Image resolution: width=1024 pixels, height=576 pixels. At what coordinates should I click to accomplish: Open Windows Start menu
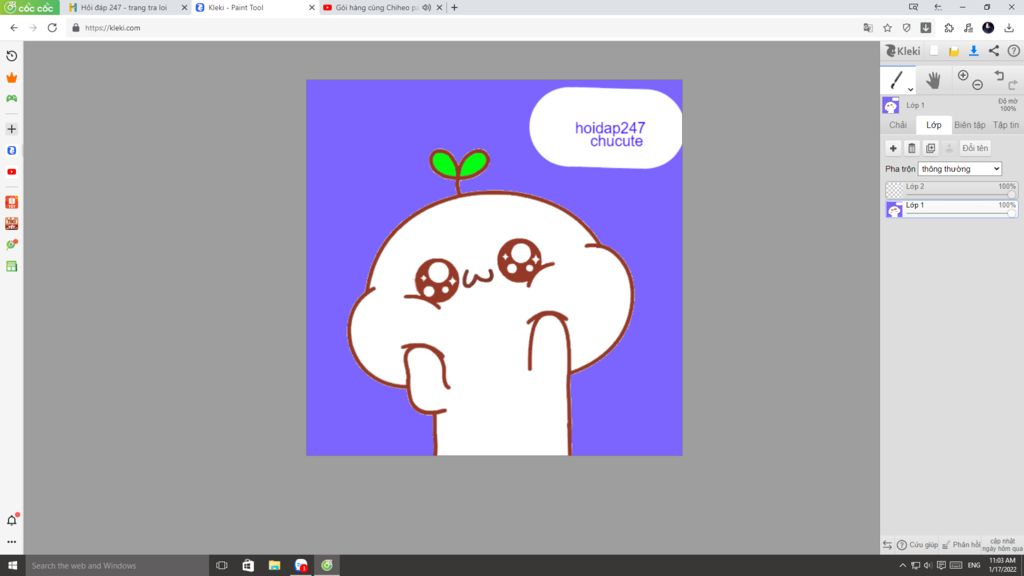pos(12,566)
